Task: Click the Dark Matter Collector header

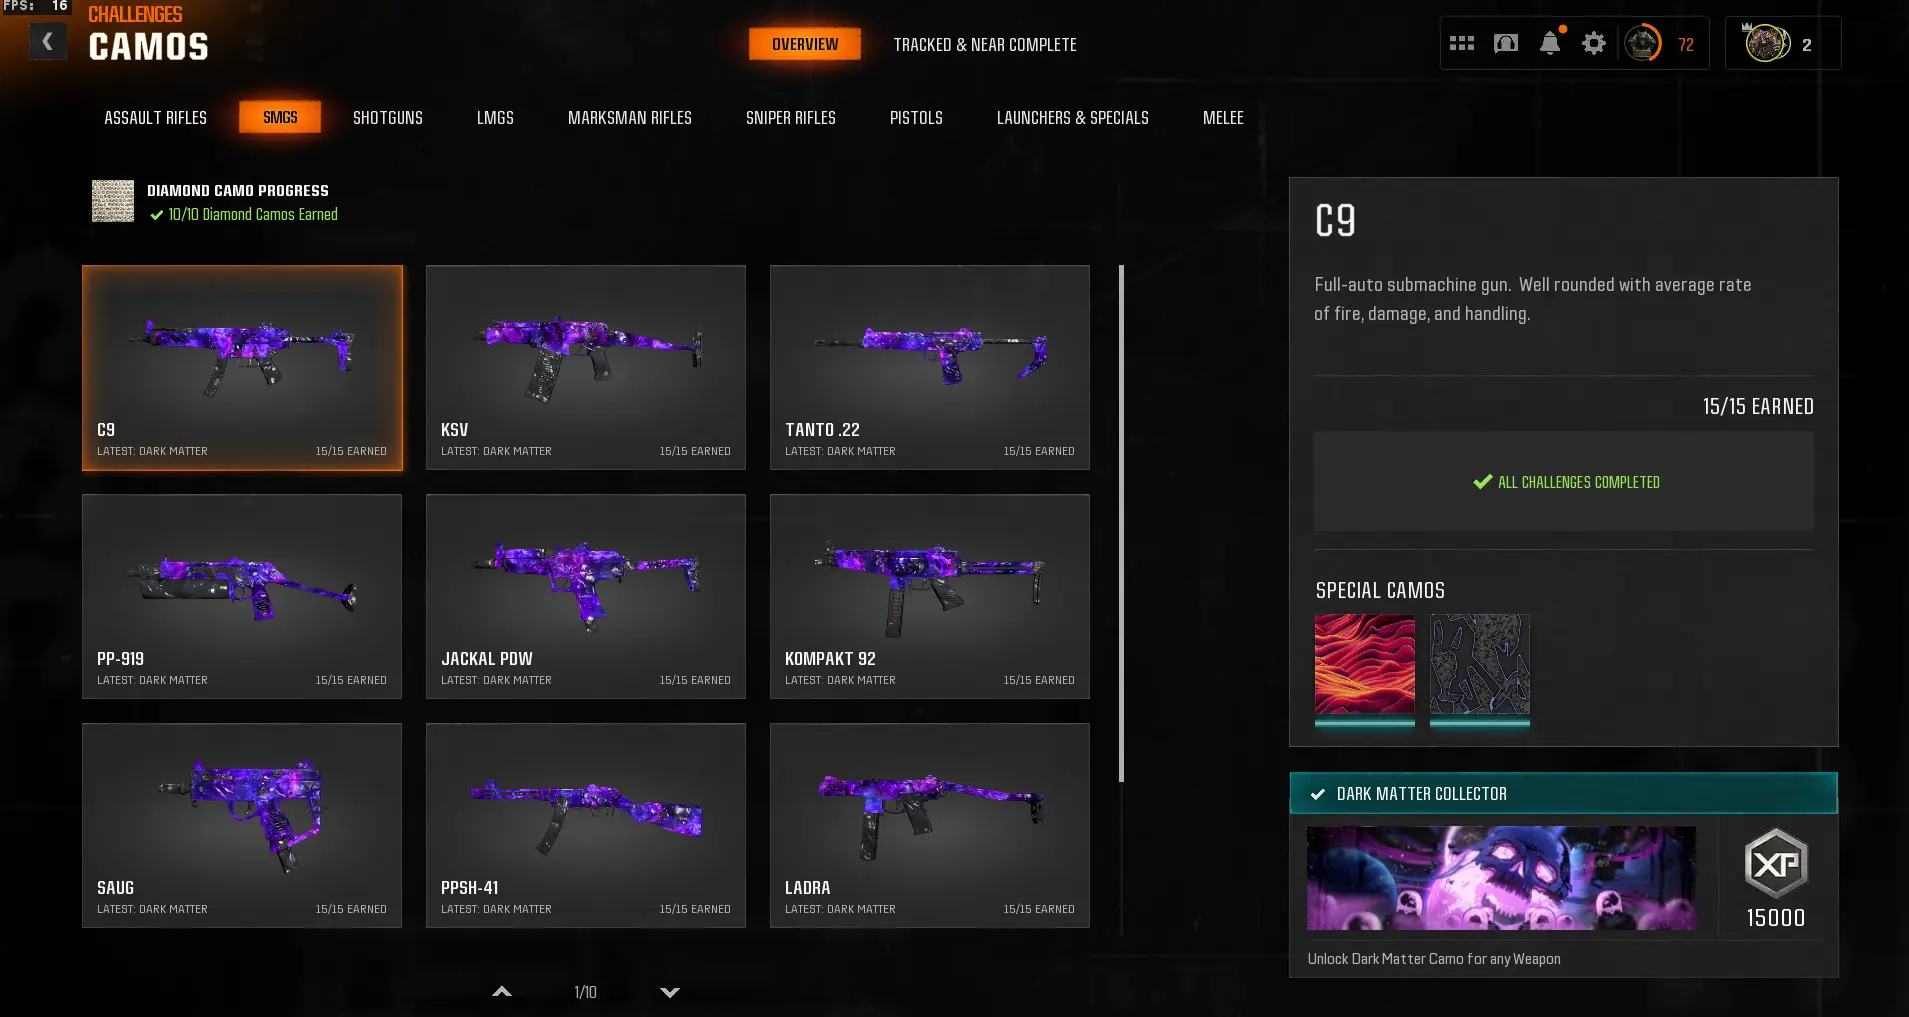Action: (1564, 793)
